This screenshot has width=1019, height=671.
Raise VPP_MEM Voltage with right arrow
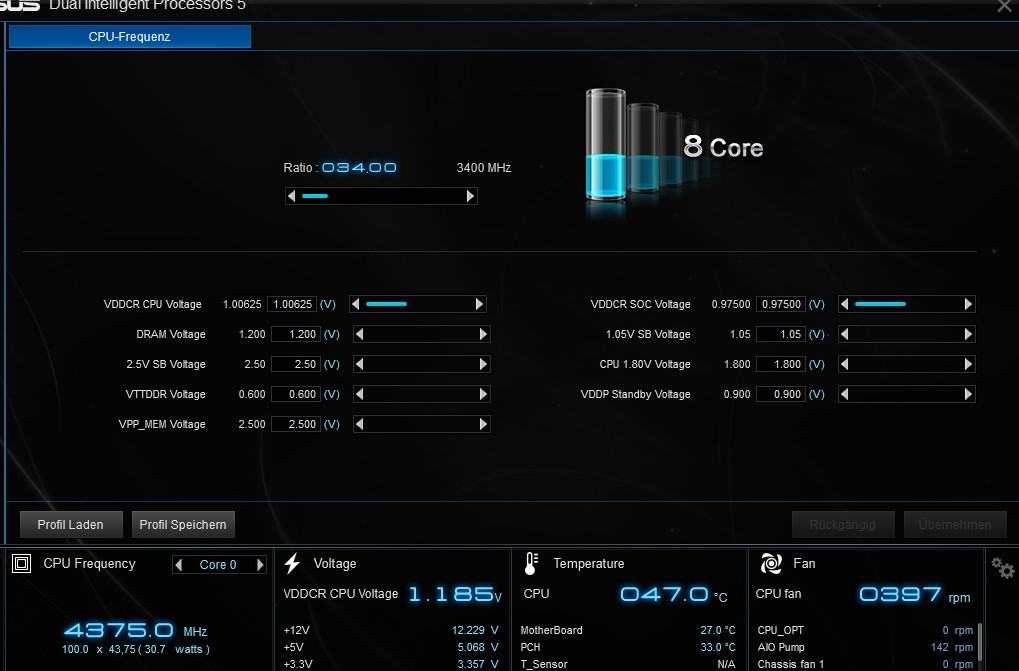click(x=483, y=424)
